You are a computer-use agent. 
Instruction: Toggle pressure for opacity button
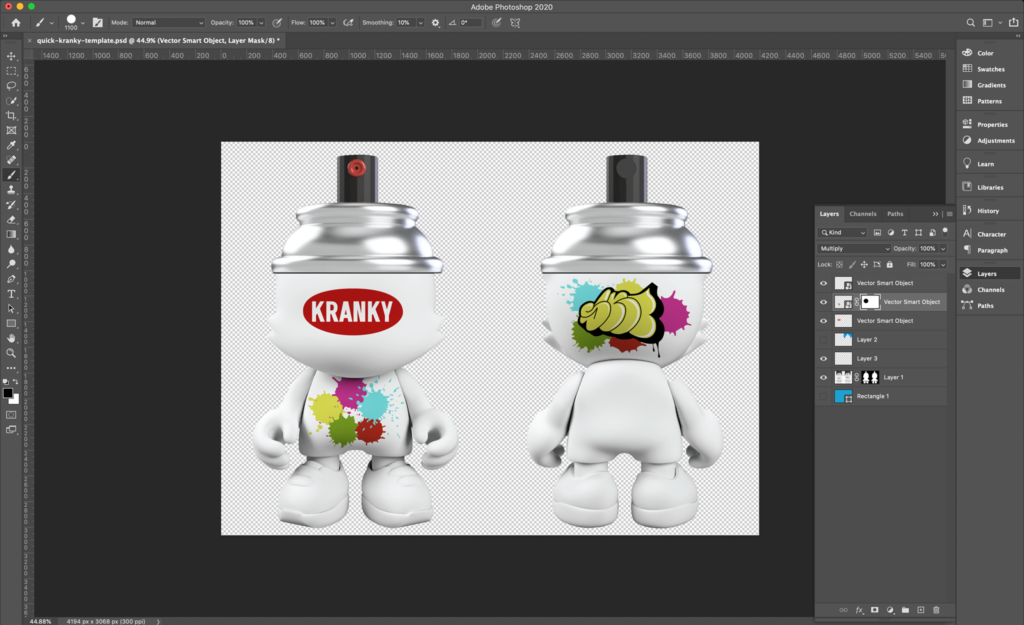277,22
